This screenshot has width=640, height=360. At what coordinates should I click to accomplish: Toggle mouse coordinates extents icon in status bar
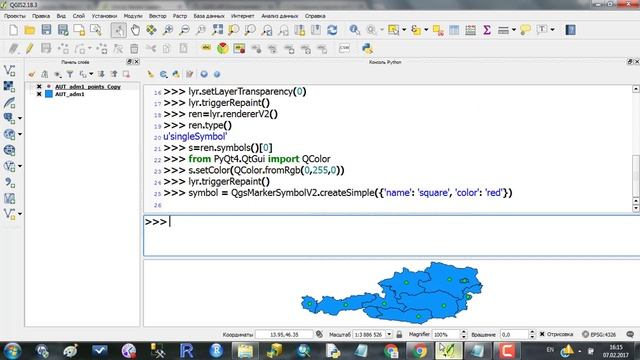(x=319, y=334)
